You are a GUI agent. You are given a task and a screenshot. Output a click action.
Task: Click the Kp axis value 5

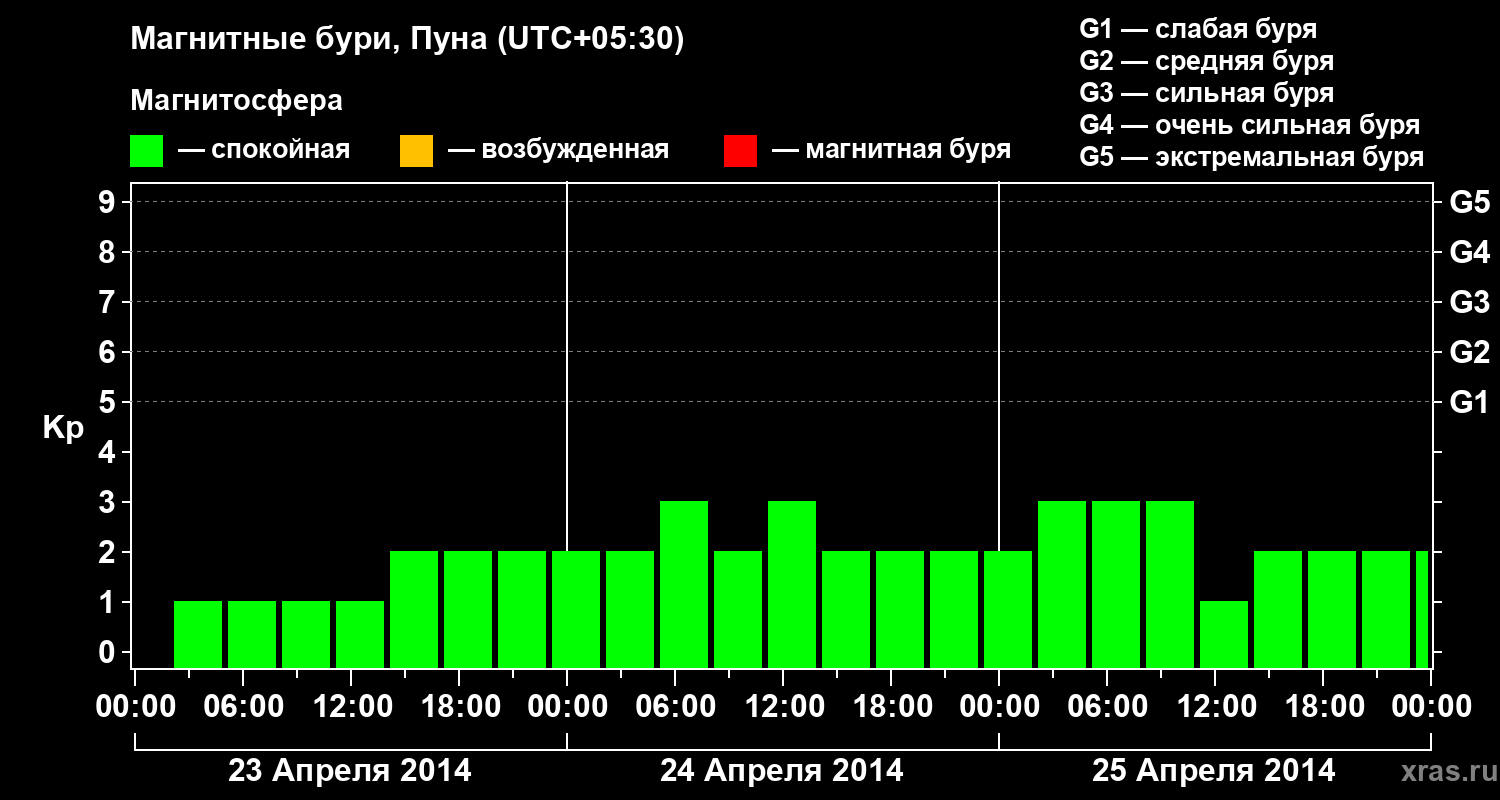tap(109, 403)
